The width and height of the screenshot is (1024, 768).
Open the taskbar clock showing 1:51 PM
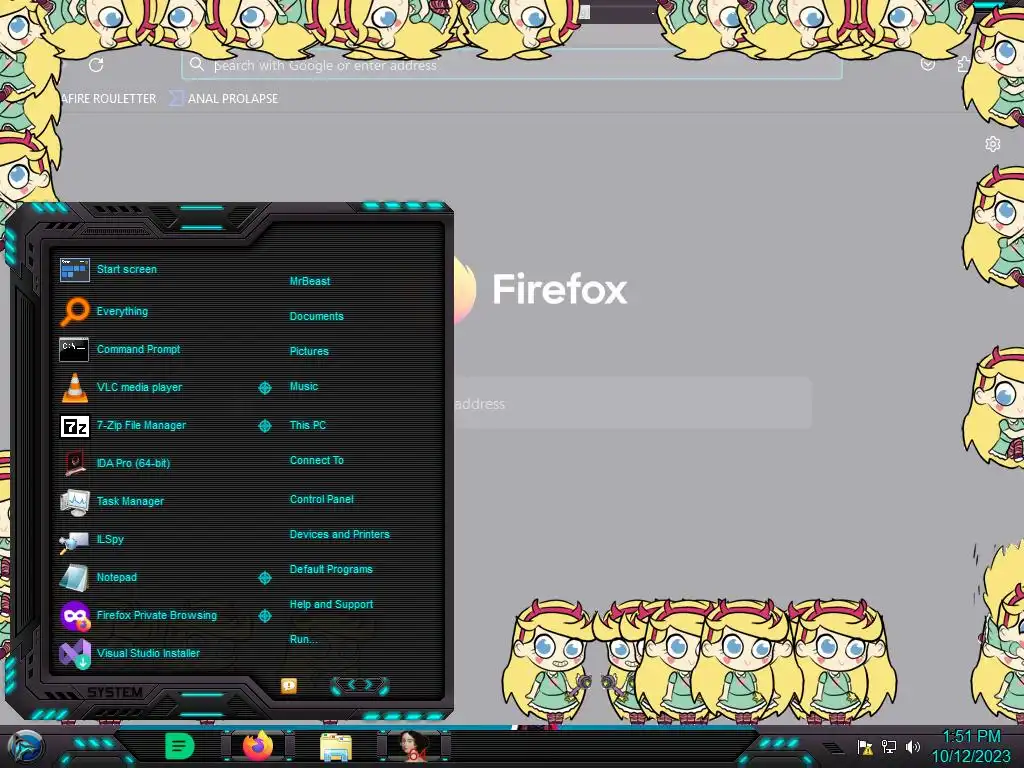970,746
